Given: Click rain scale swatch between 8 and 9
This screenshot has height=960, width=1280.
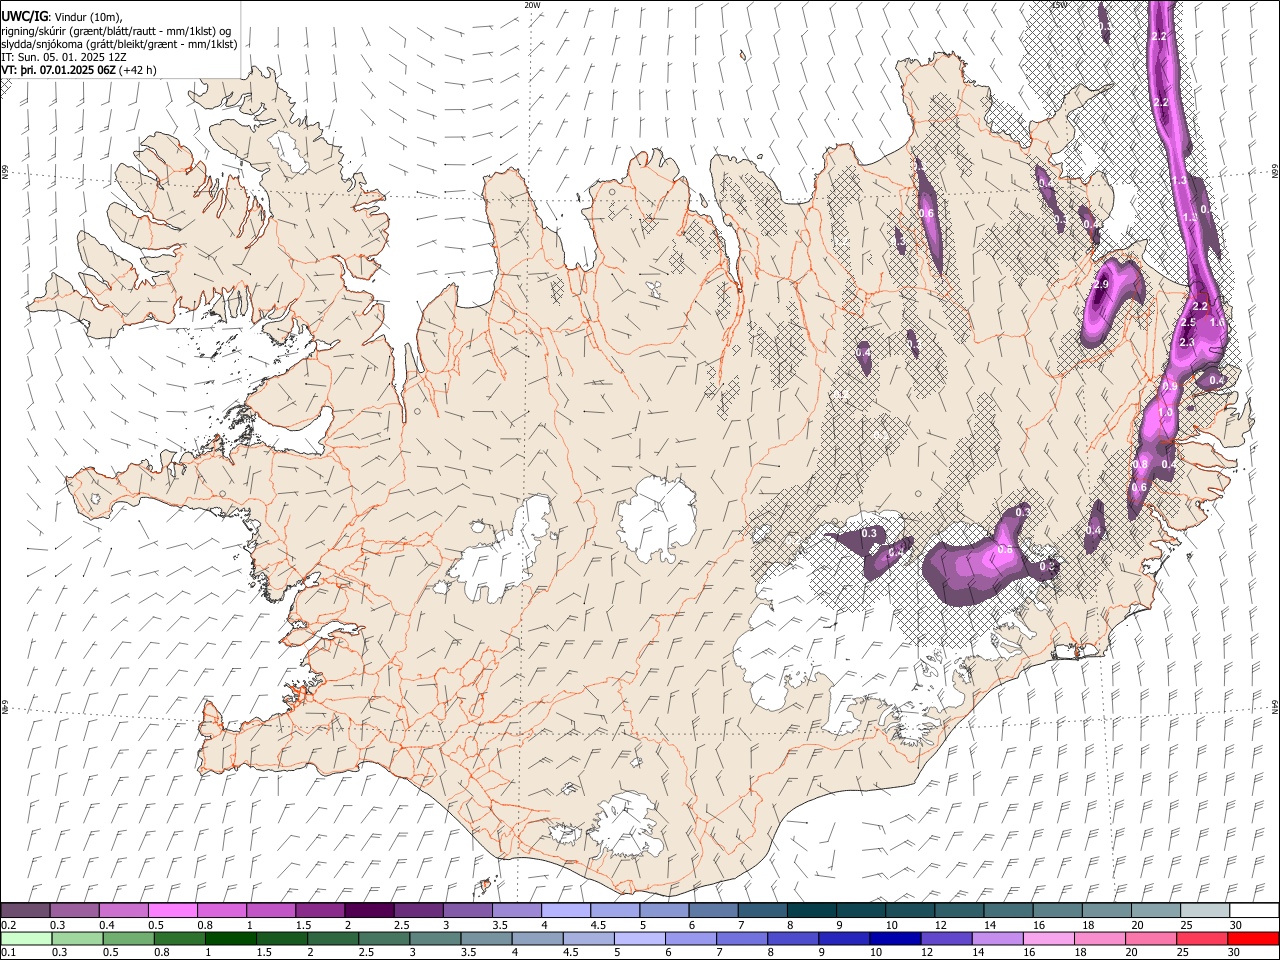Looking at the screenshot, I should point(793,939).
